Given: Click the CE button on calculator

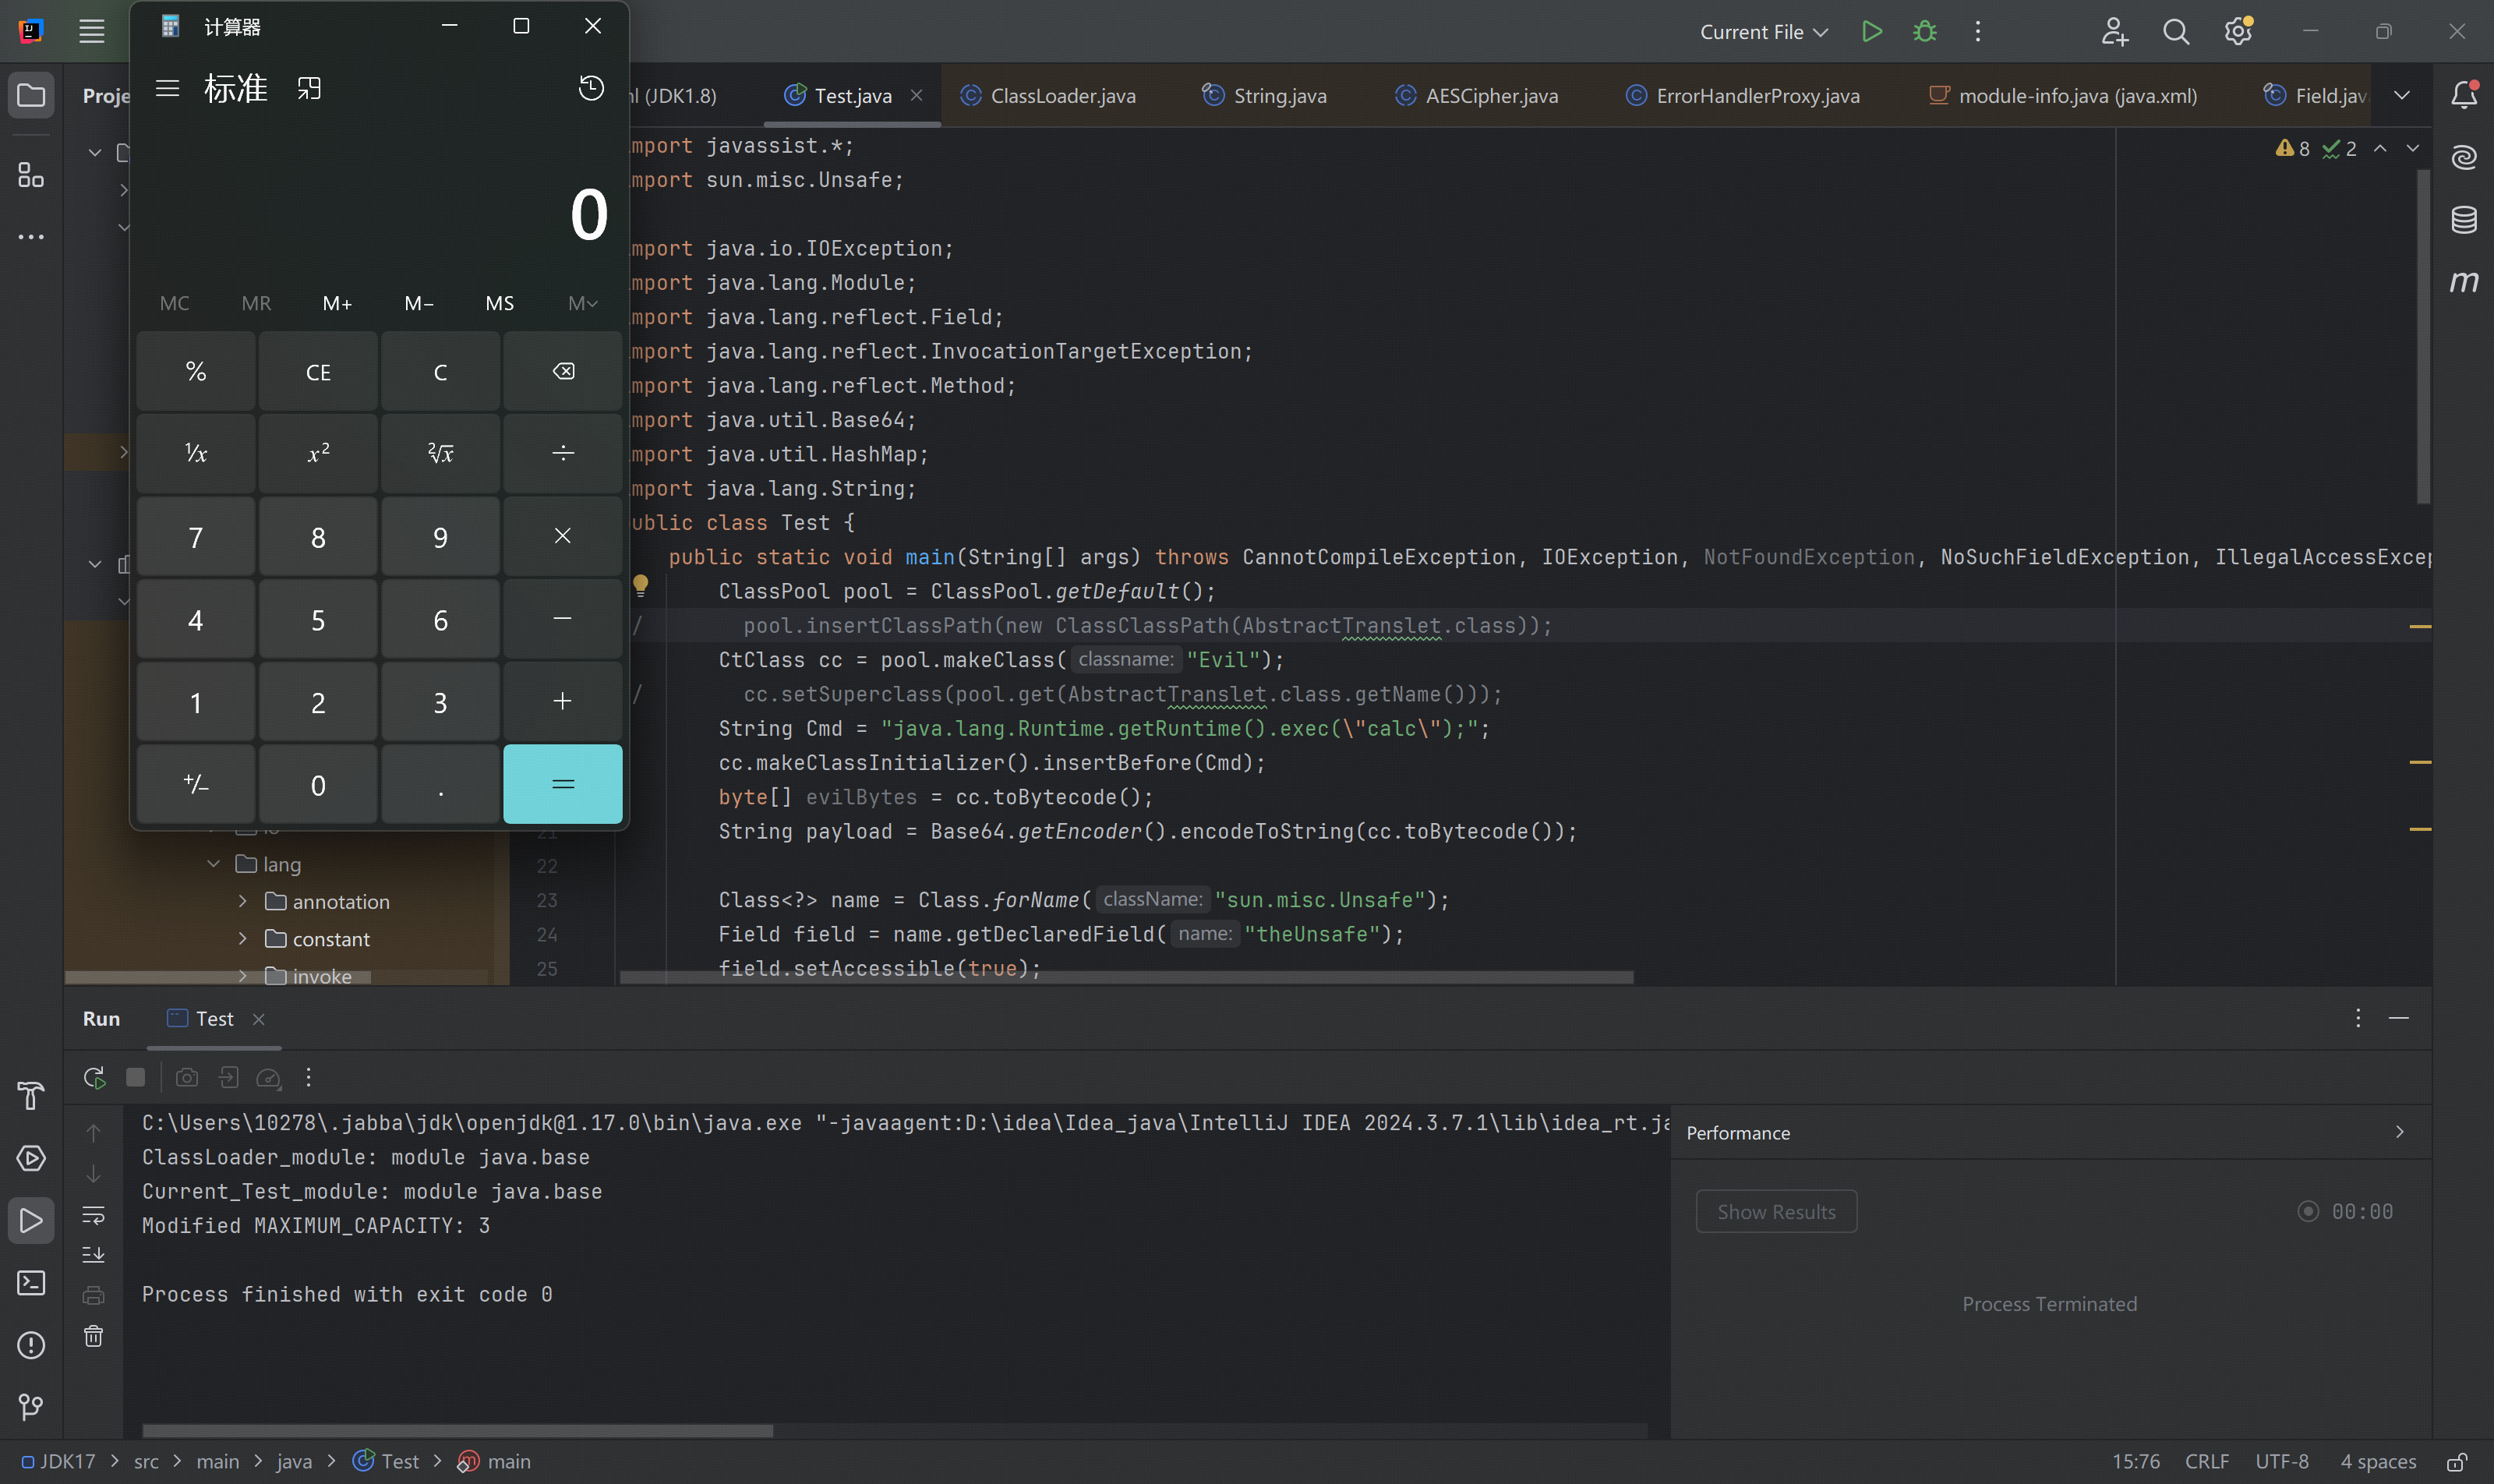Looking at the screenshot, I should 318,372.
